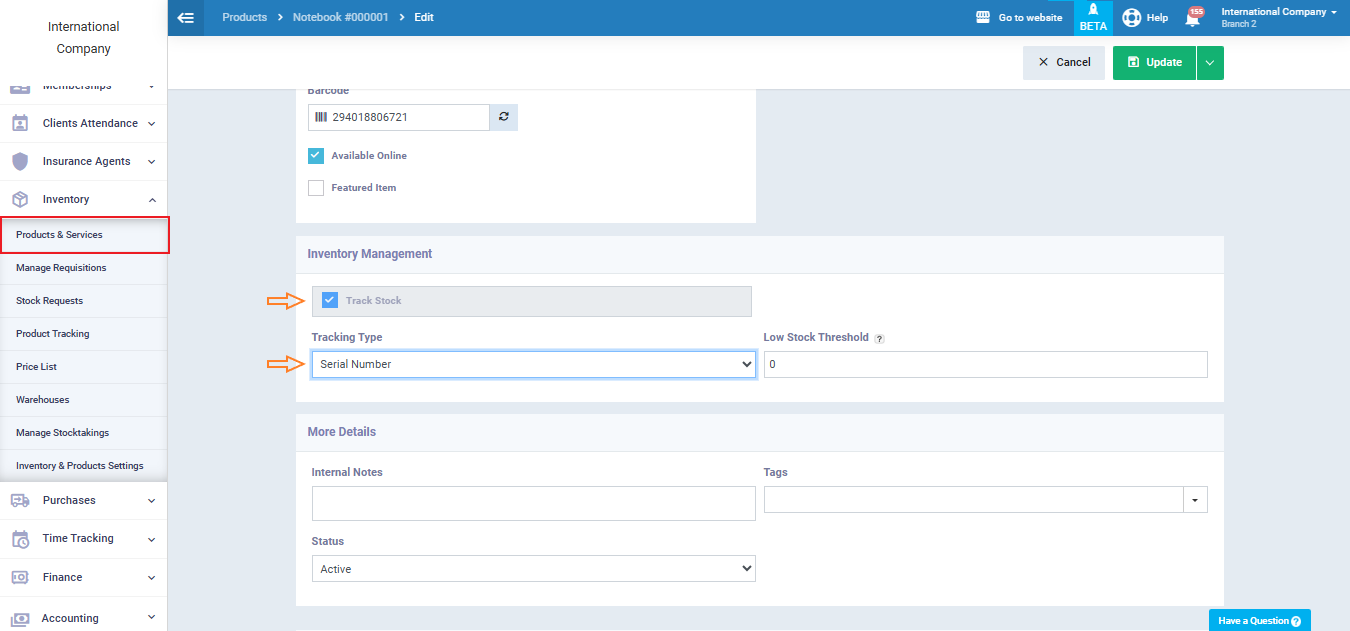Image resolution: width=1350 pixels, height=631 pixels.
Task: Uncheck the Available Online checkbox
Action: coord(316,156)
